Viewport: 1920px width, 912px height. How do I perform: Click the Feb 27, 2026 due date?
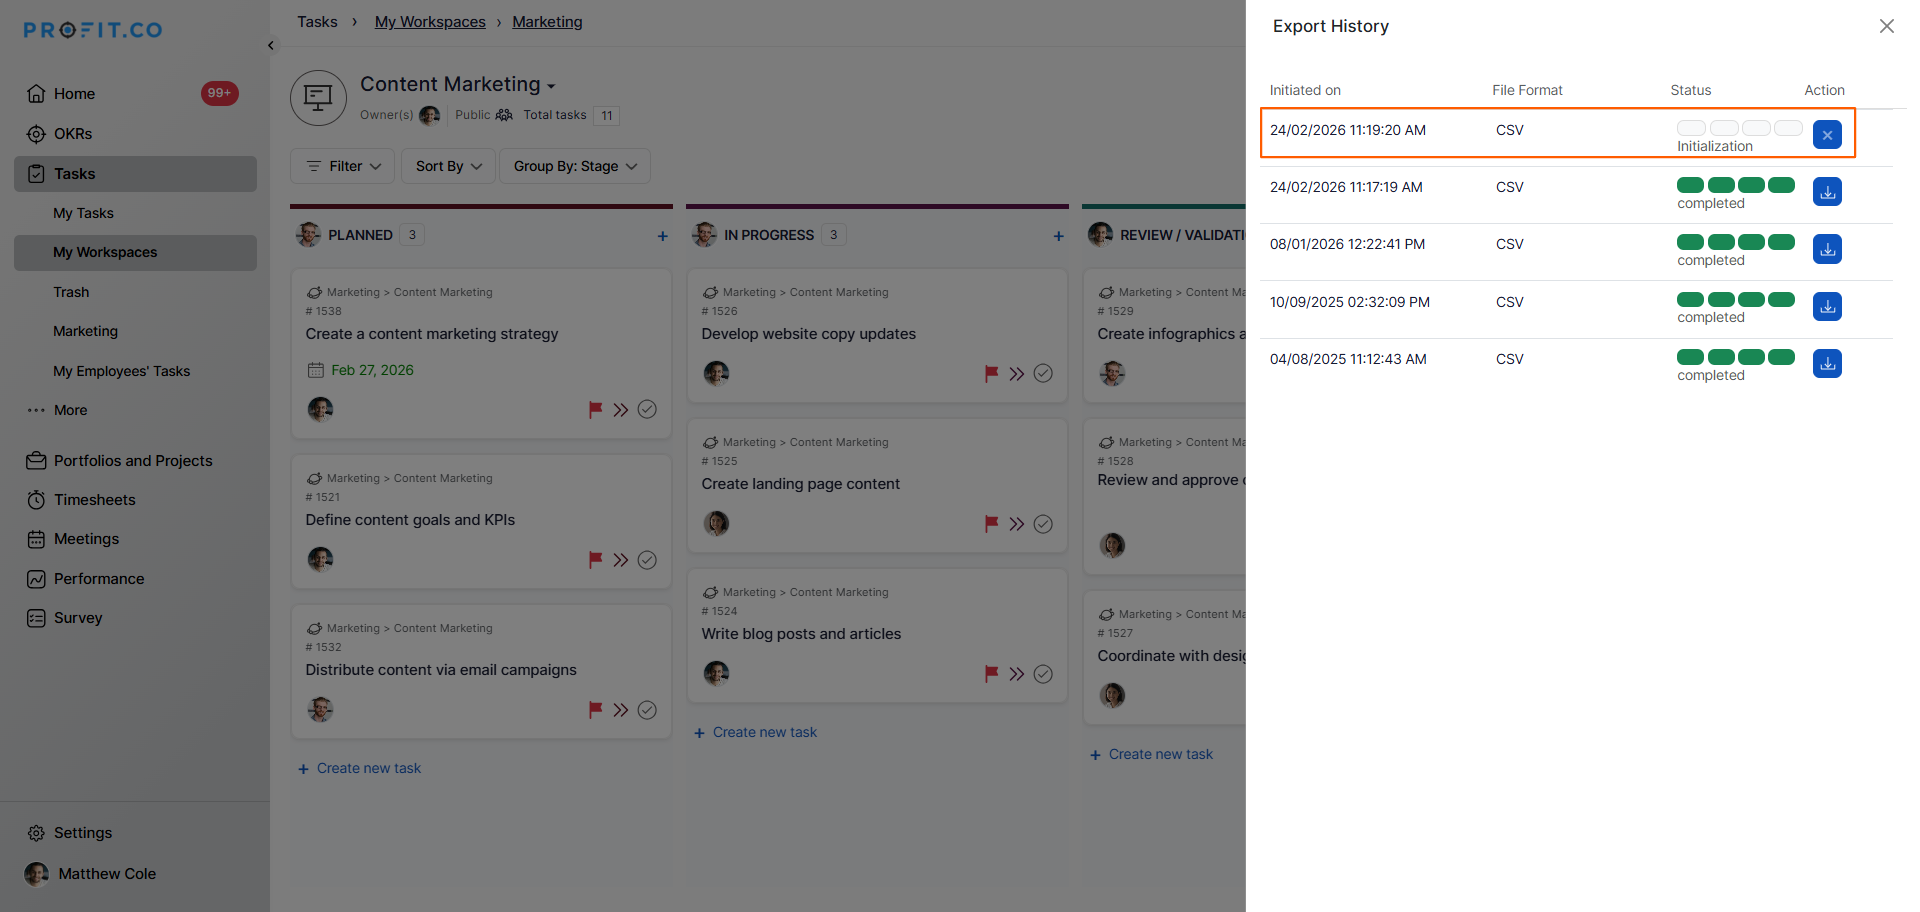pyautogui.click(x=372, y=370)
